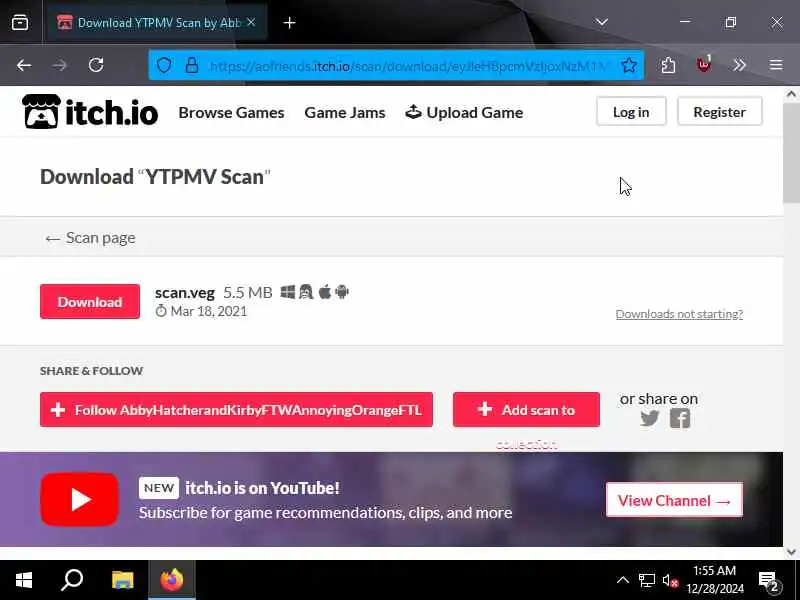Open Browse Games menu item
Viewport: 800px width, 600px height.
[231, 112]
